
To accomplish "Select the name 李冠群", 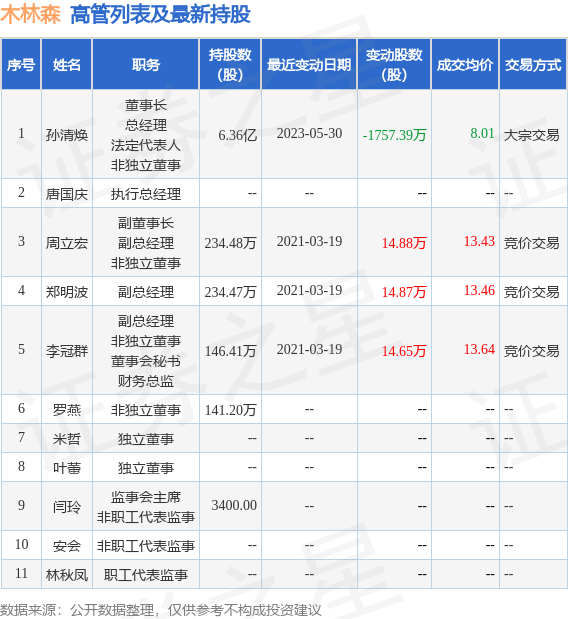I will tap(67, 351).
